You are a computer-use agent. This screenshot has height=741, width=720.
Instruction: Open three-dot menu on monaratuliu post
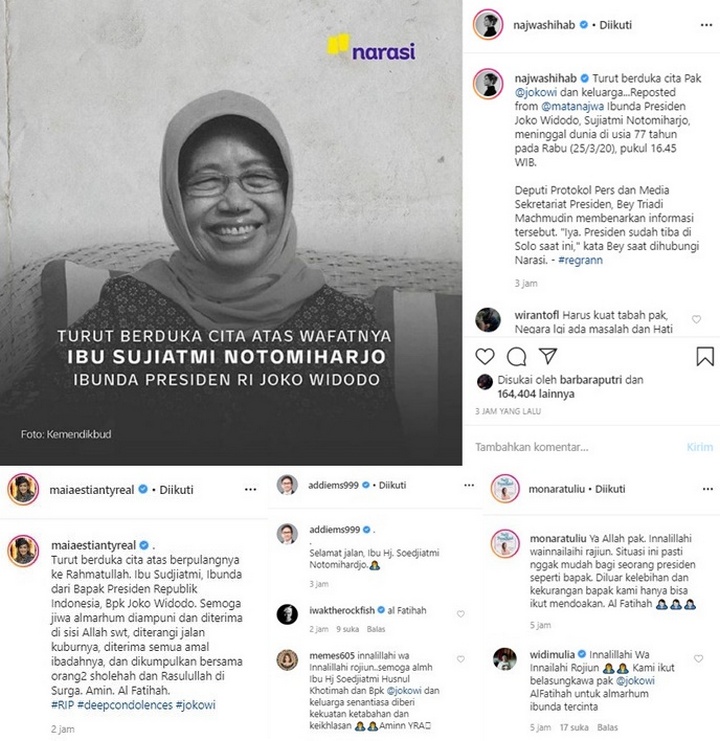pyautogui.click(x=708, y=489)
